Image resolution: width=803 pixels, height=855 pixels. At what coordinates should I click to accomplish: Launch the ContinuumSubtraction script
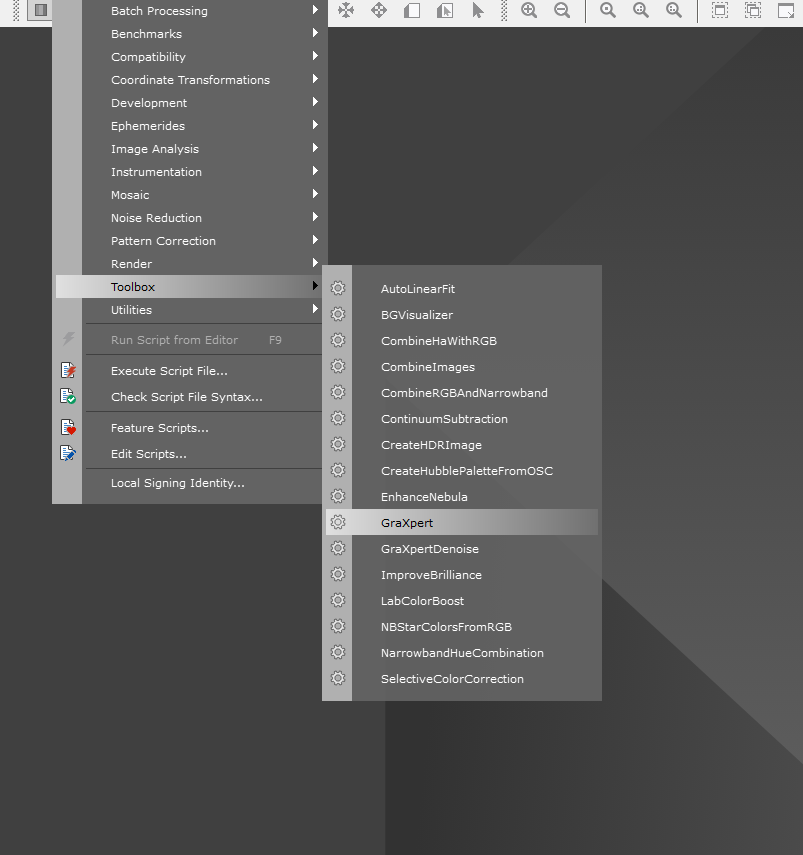462,419
